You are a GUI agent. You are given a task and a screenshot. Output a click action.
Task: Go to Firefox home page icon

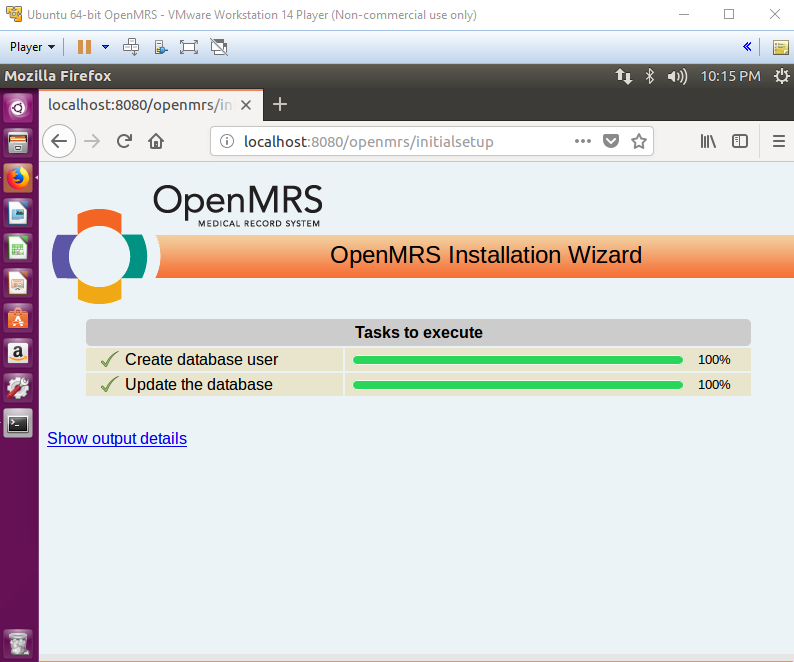click(156, 141)
